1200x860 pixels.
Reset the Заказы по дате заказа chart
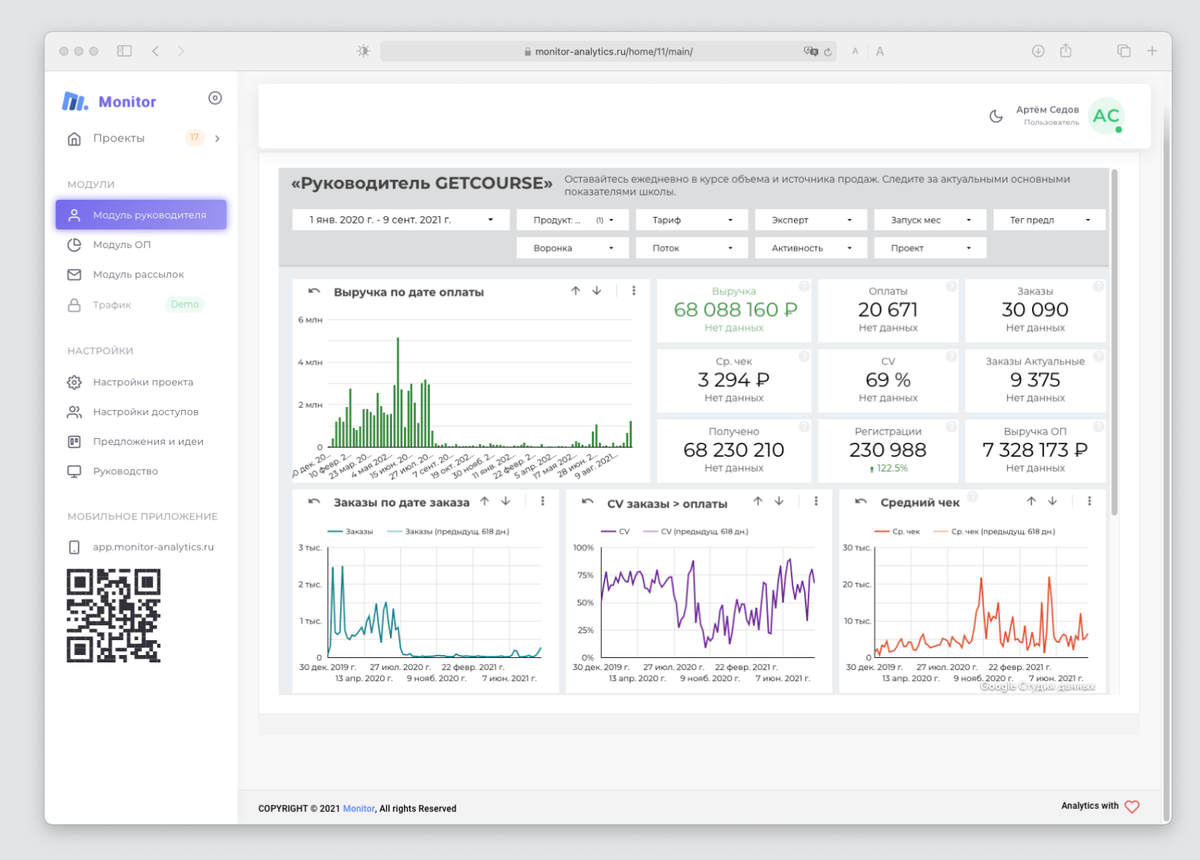coord(314,502)
